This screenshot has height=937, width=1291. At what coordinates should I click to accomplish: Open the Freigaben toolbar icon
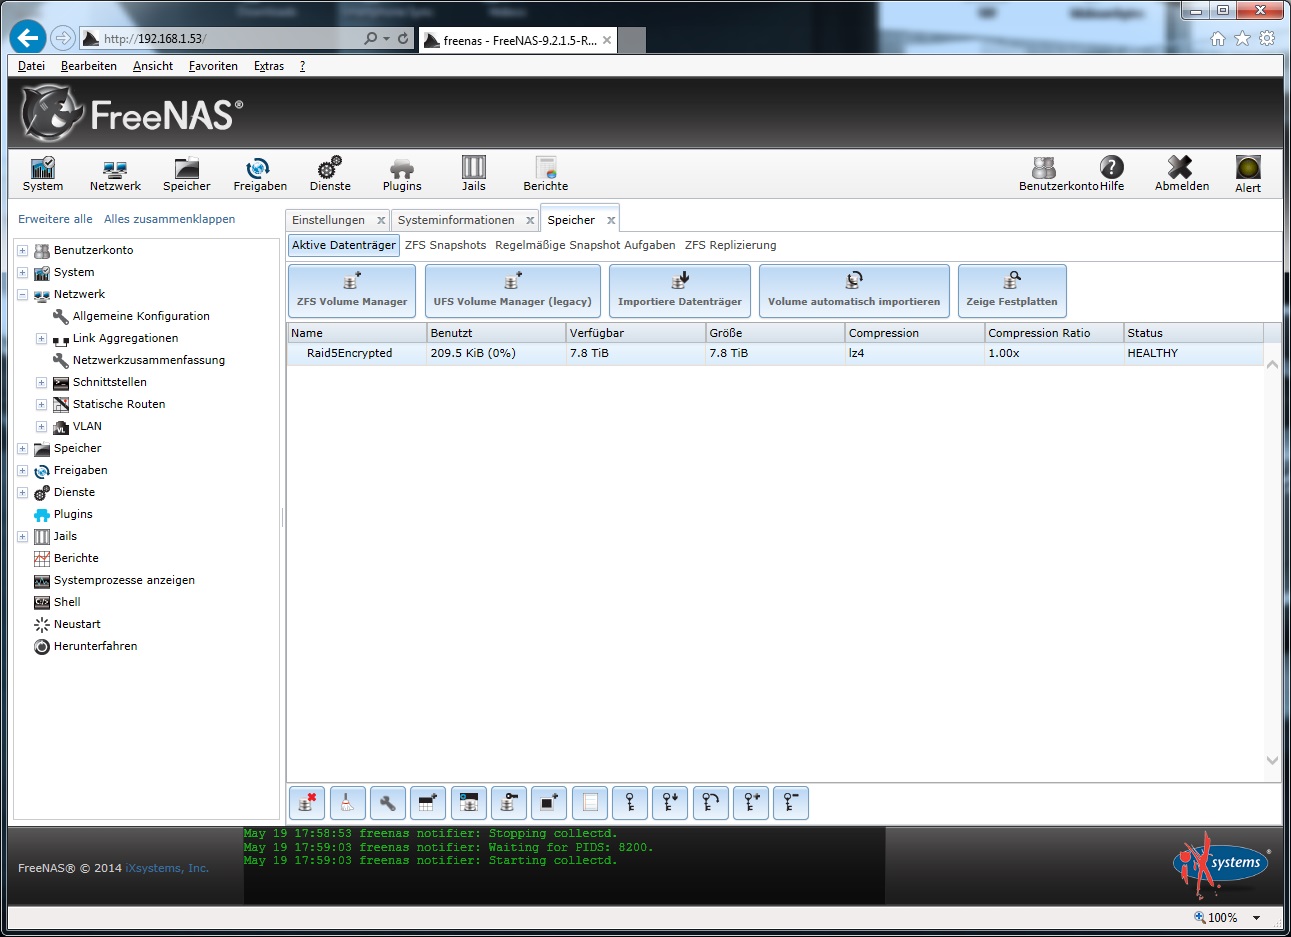(x=260, y=174)
